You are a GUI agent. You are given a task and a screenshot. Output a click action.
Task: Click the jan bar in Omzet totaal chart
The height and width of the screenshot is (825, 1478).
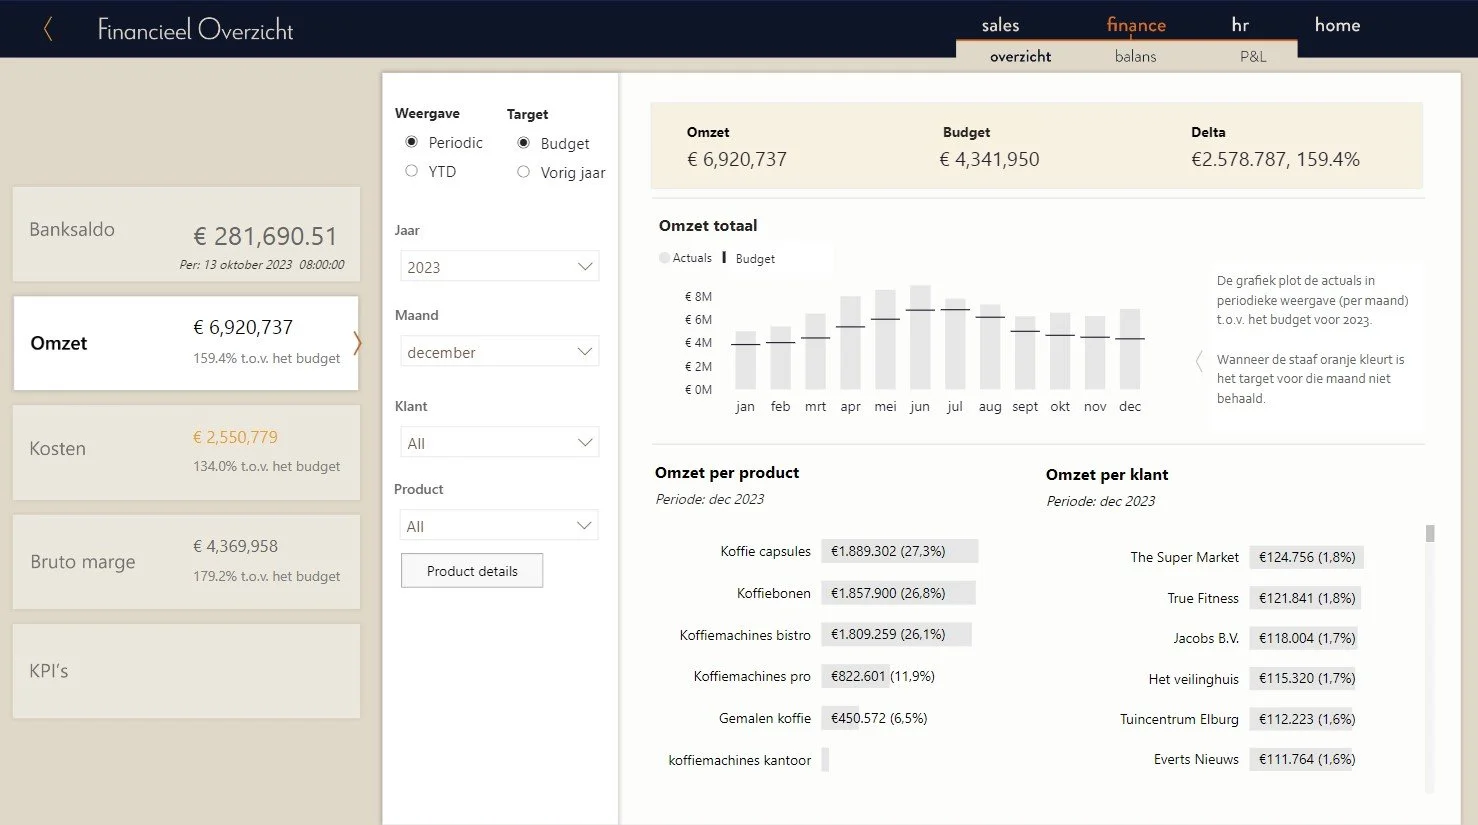[745, 360]
